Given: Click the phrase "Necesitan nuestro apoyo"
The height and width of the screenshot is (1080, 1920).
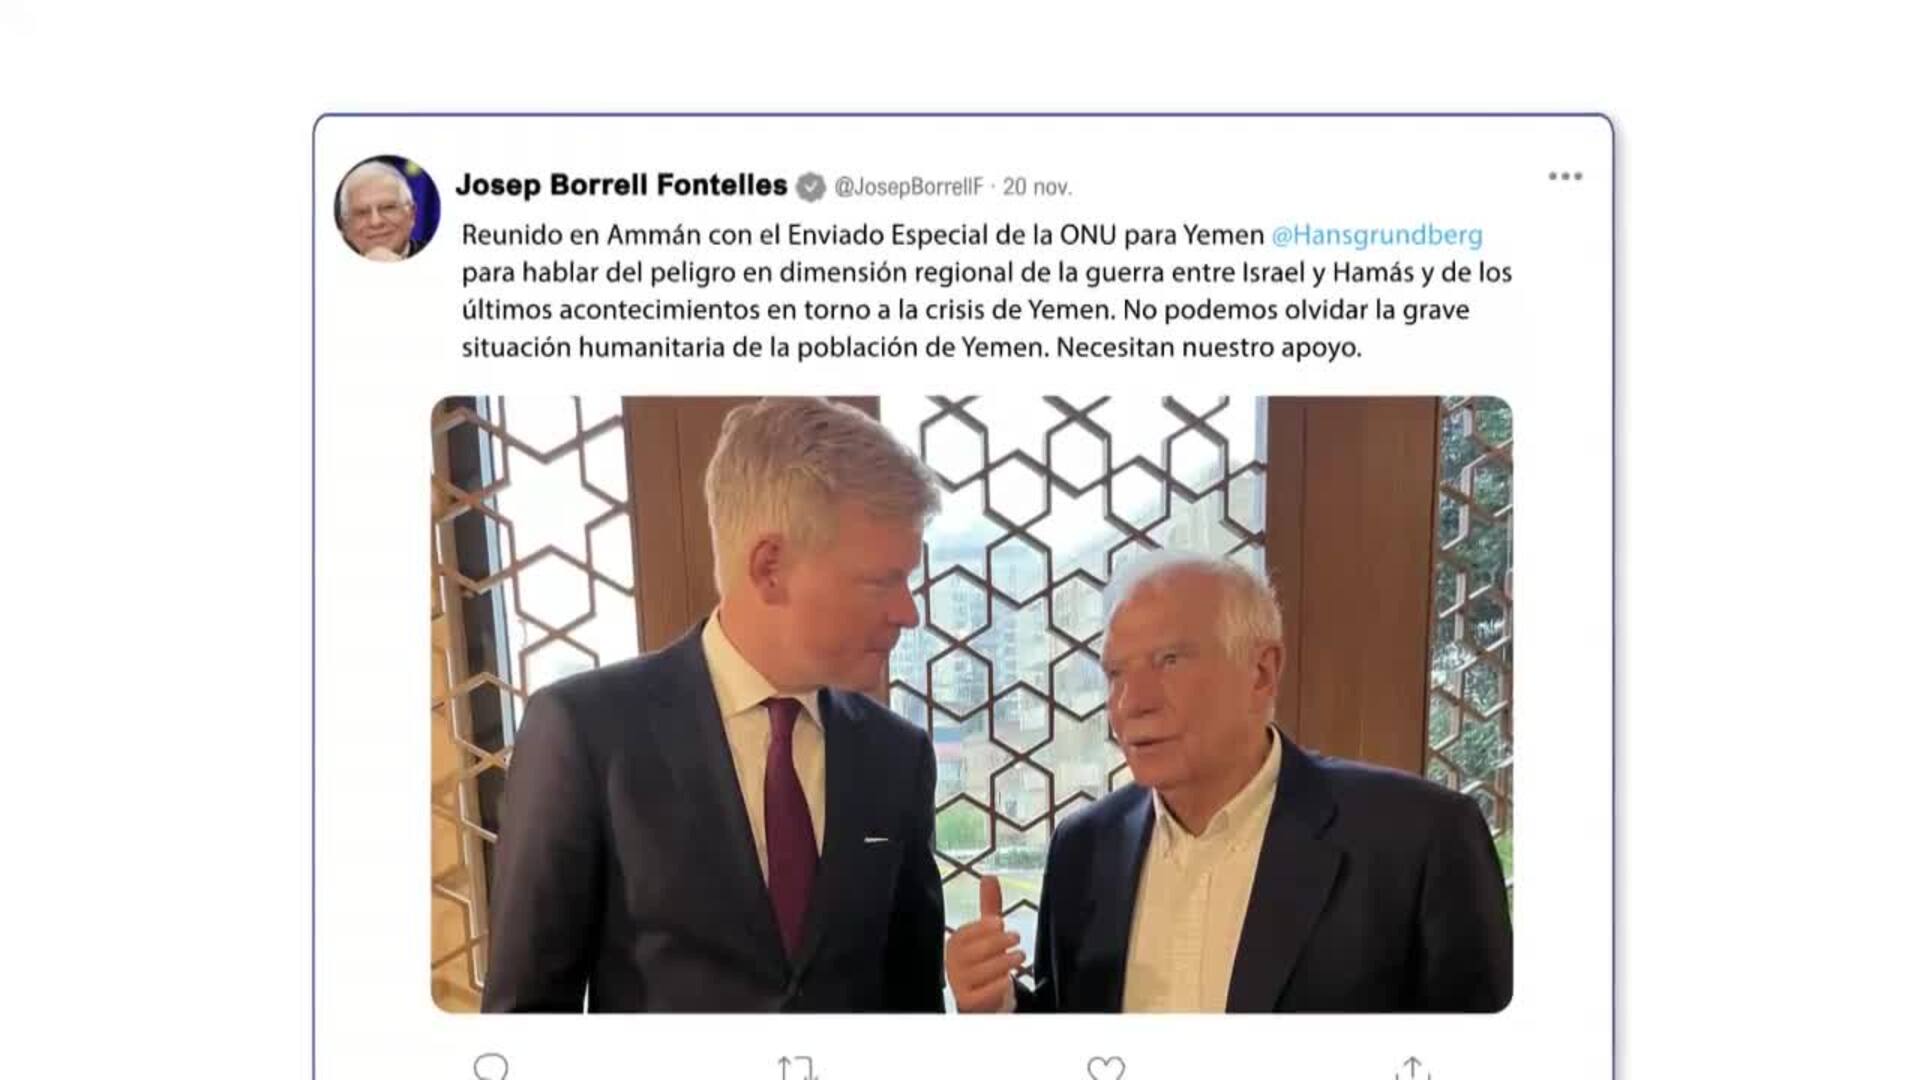Looking at the screenshot, I should coord(1208,348).
